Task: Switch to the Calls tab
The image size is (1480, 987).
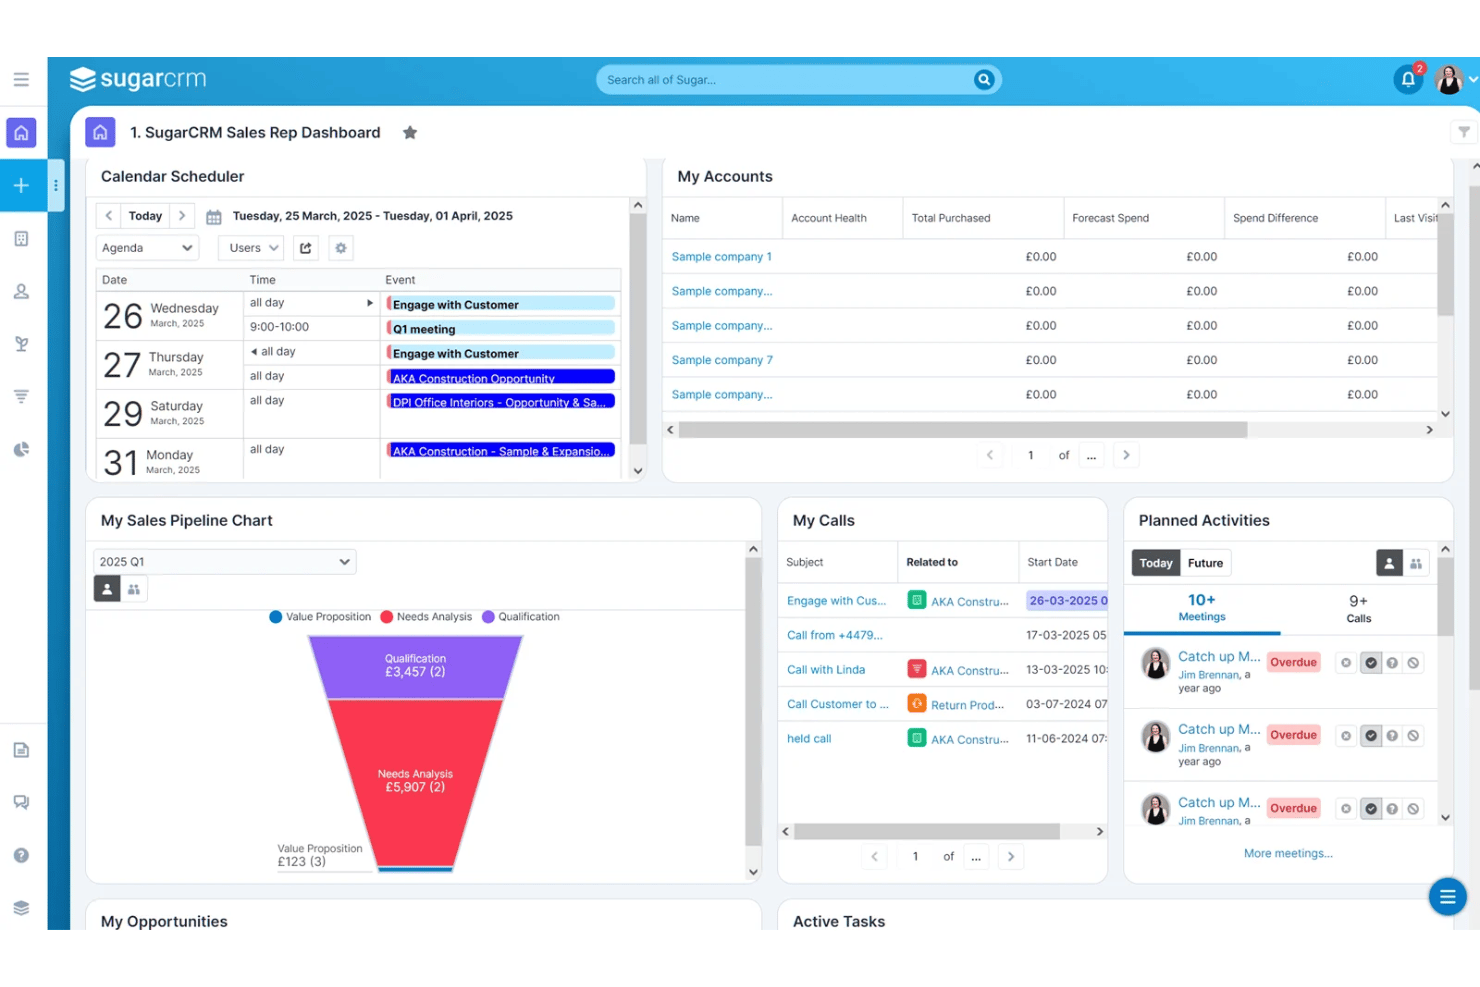Action: [x=1358, y=608]
